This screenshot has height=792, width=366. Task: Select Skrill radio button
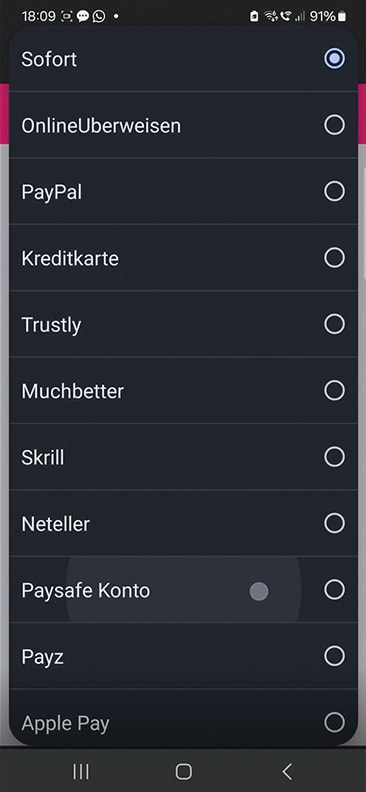[334, 457]
